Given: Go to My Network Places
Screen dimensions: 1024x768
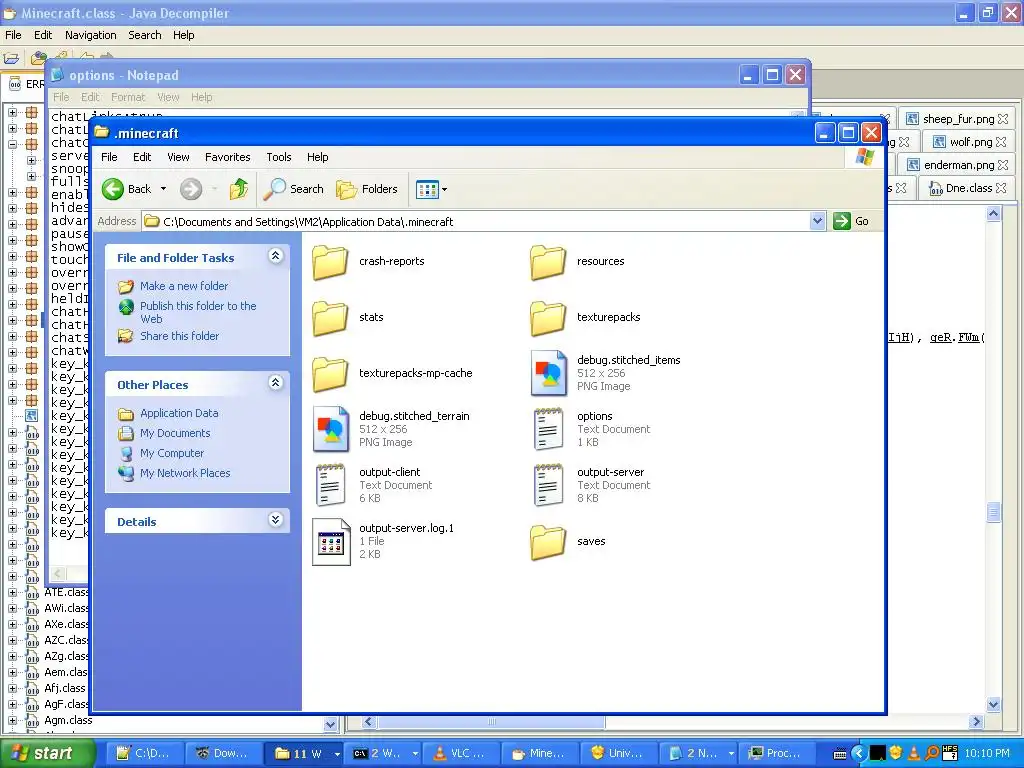Looking at the screenshot, I should pyautogui.click(x=185, y=473).
